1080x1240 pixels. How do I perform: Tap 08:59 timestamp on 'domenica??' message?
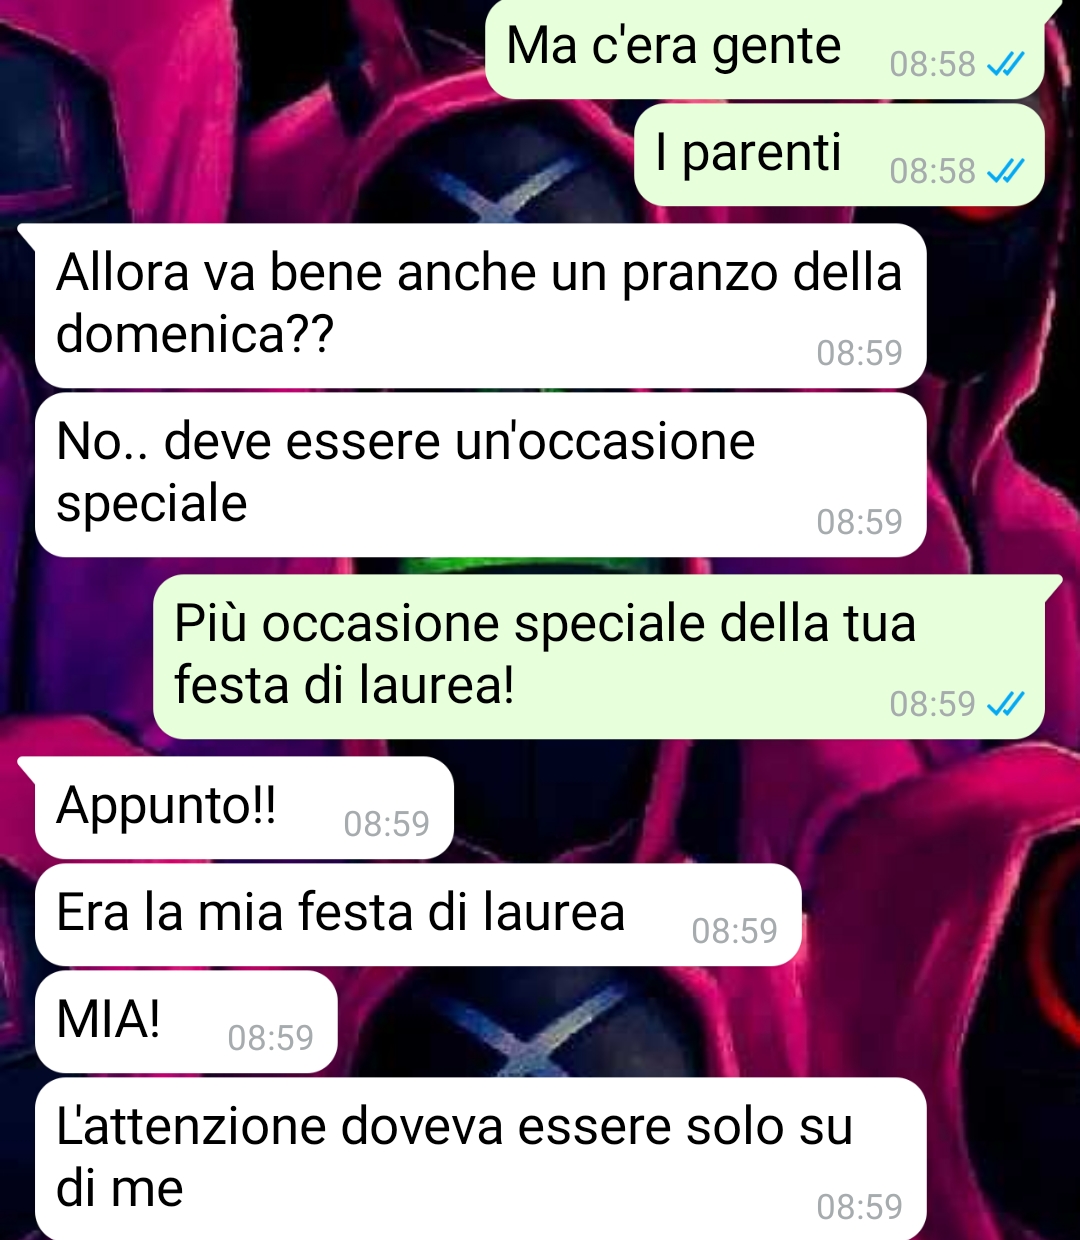pyautogui.click(x=859, y=353)
